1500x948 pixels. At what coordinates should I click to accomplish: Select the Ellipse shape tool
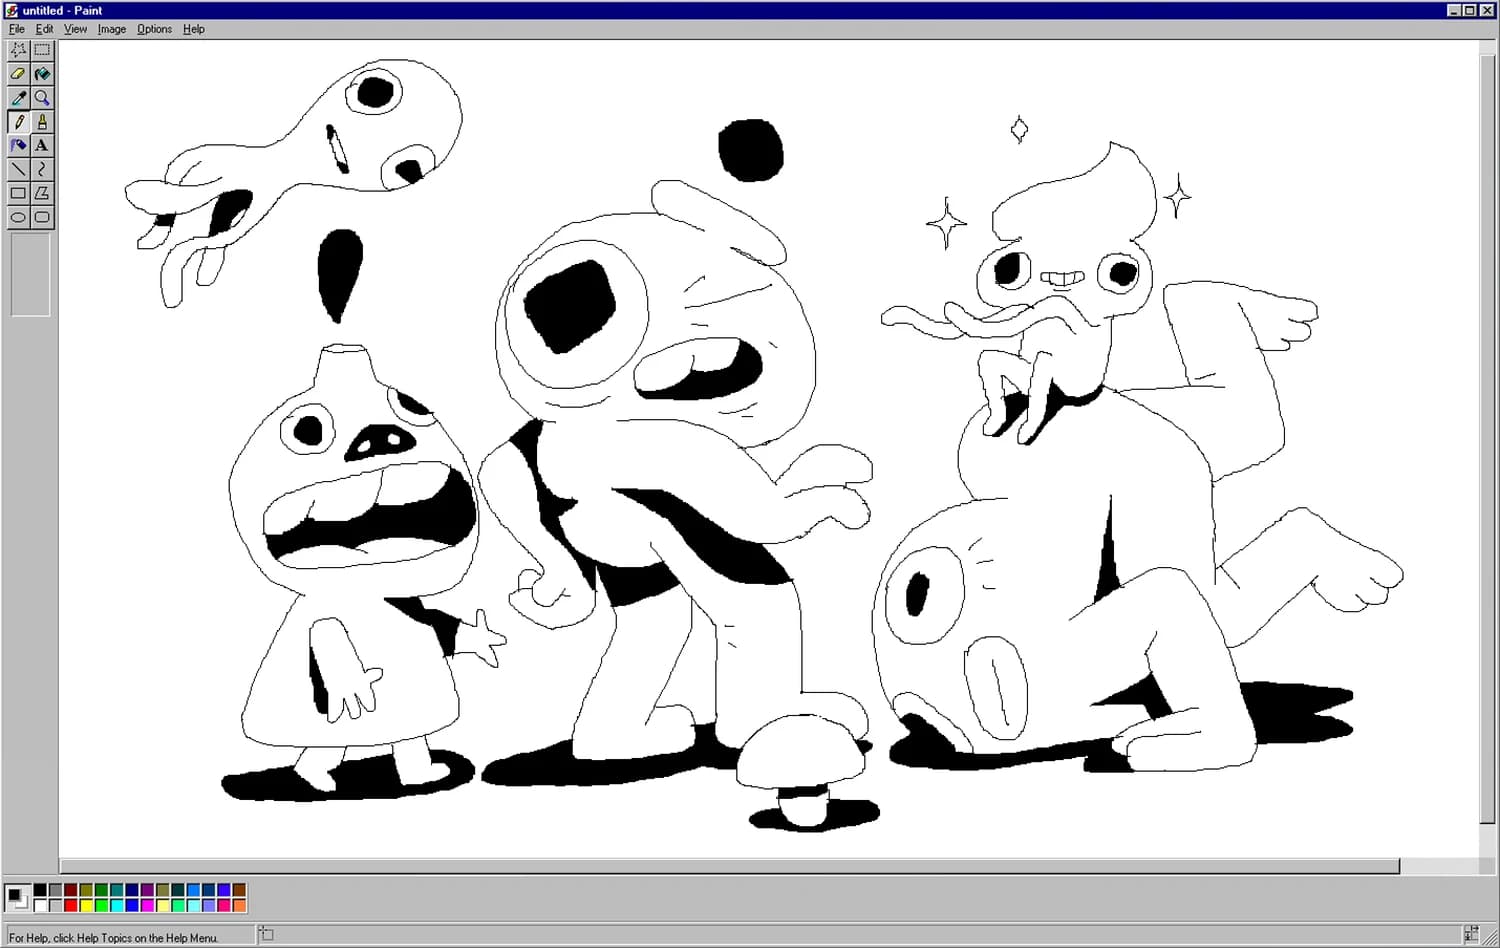point(18,217)
